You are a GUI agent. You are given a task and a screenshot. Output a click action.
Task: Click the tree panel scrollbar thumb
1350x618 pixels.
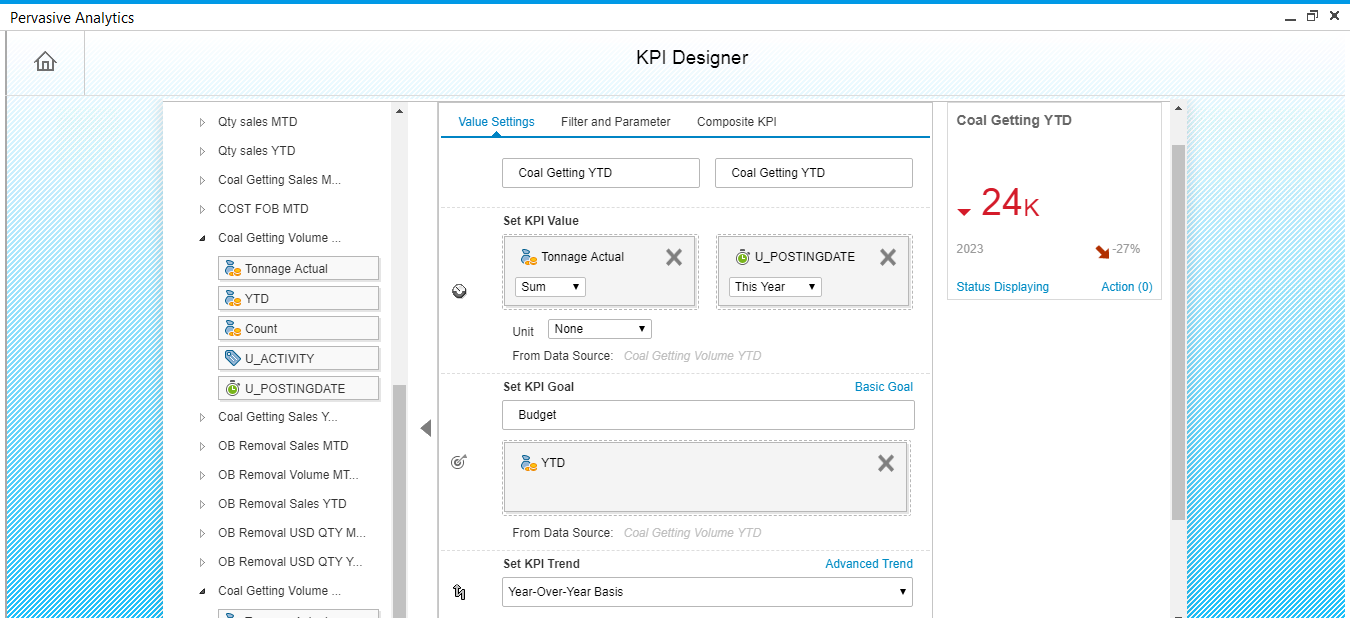[x=399, y=500]
